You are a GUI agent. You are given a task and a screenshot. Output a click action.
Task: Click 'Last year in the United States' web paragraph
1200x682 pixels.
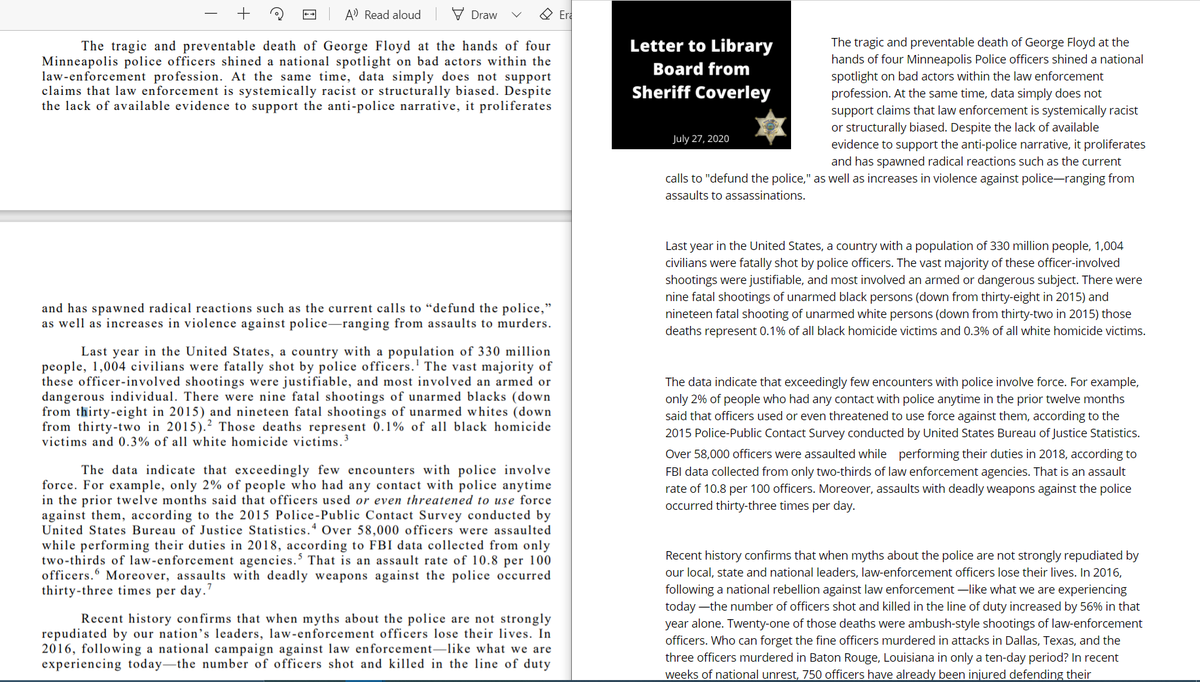(x=905, y=288)
